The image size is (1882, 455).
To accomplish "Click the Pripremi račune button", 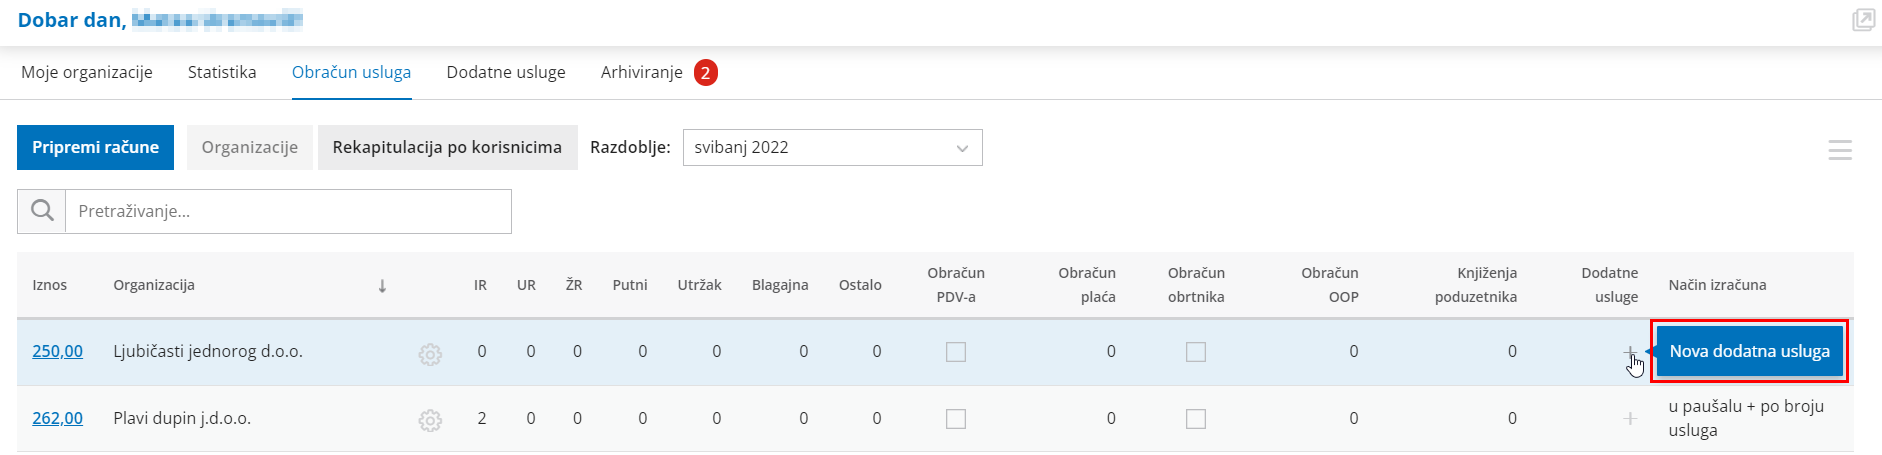I will click(x=95, y=148).
